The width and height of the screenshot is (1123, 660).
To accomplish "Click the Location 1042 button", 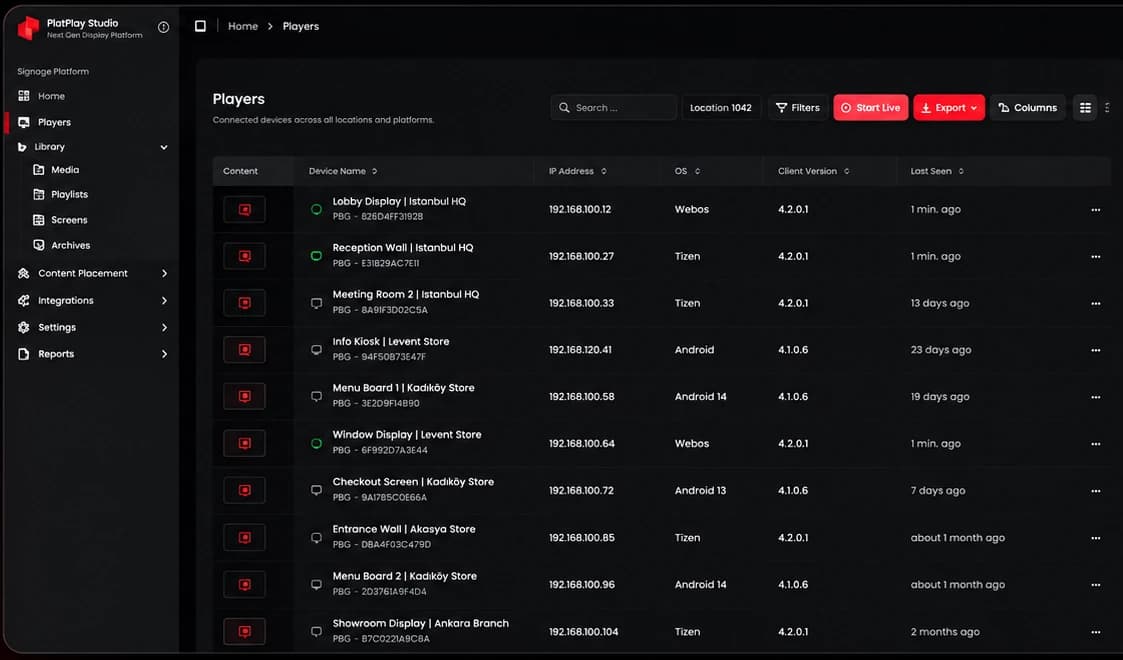I will [720, 107].
